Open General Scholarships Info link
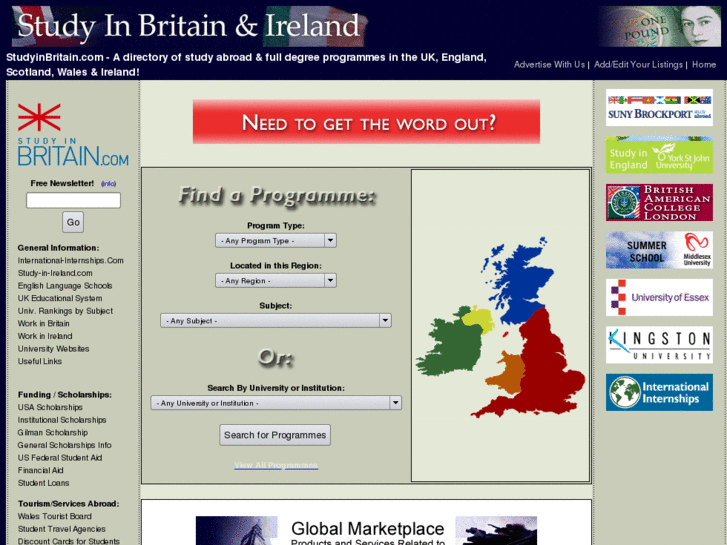 (64, 445)
